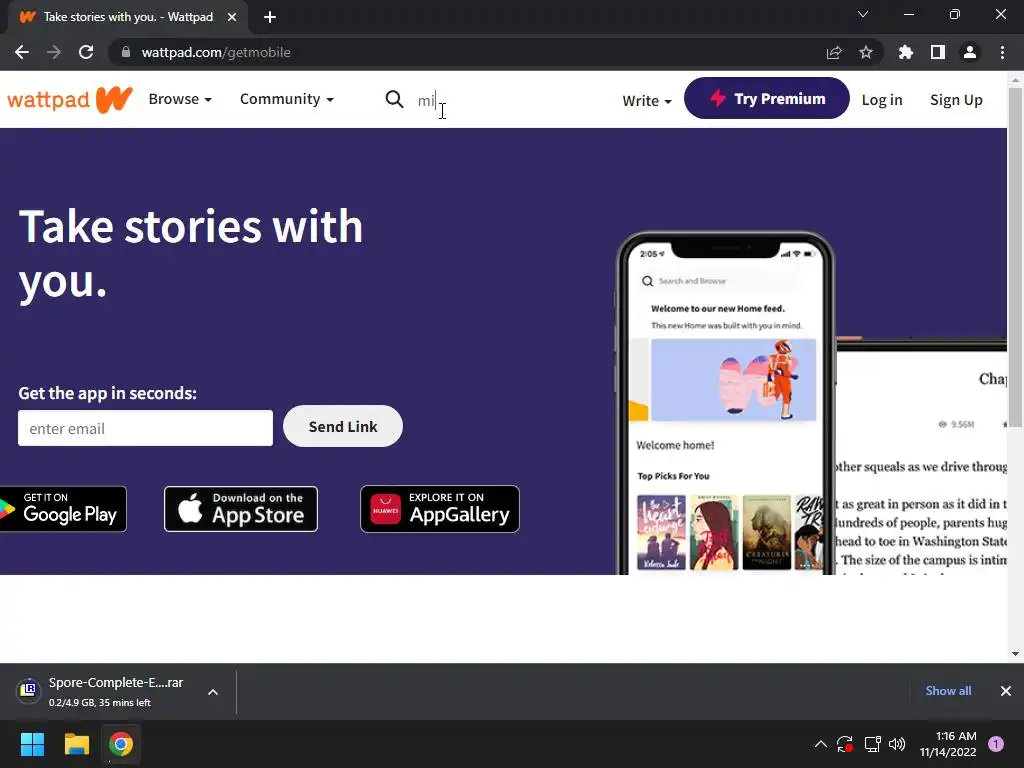The width and height of the screenshot is (1024, 768).
Task: Click the phone mockup astronaut banner image
Action: (x=733, y=380)
